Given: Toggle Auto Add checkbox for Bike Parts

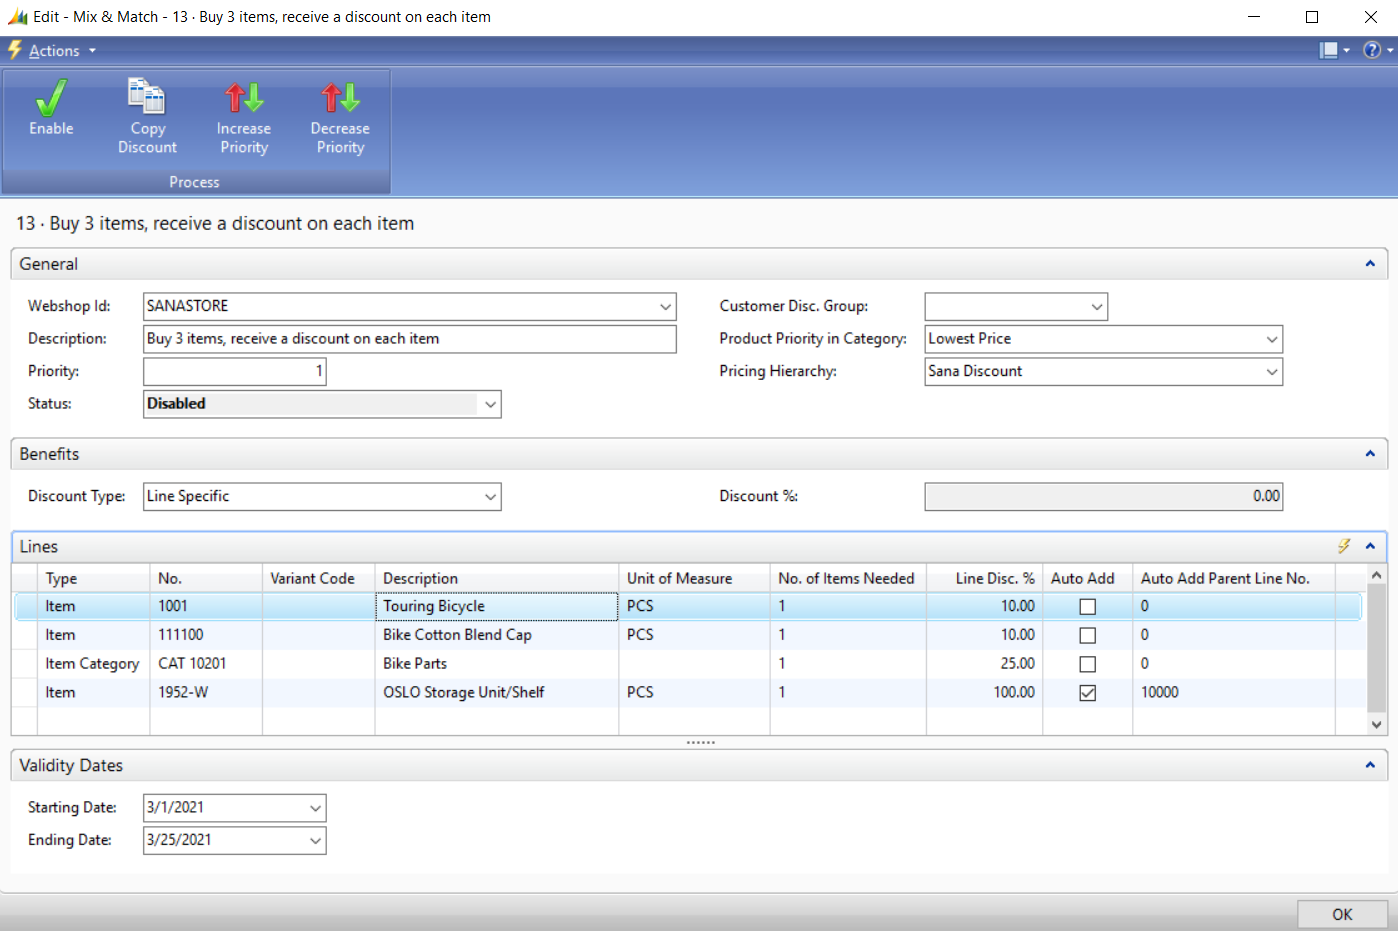Looking at the screenshot, I should click(x=1087, y=664).
